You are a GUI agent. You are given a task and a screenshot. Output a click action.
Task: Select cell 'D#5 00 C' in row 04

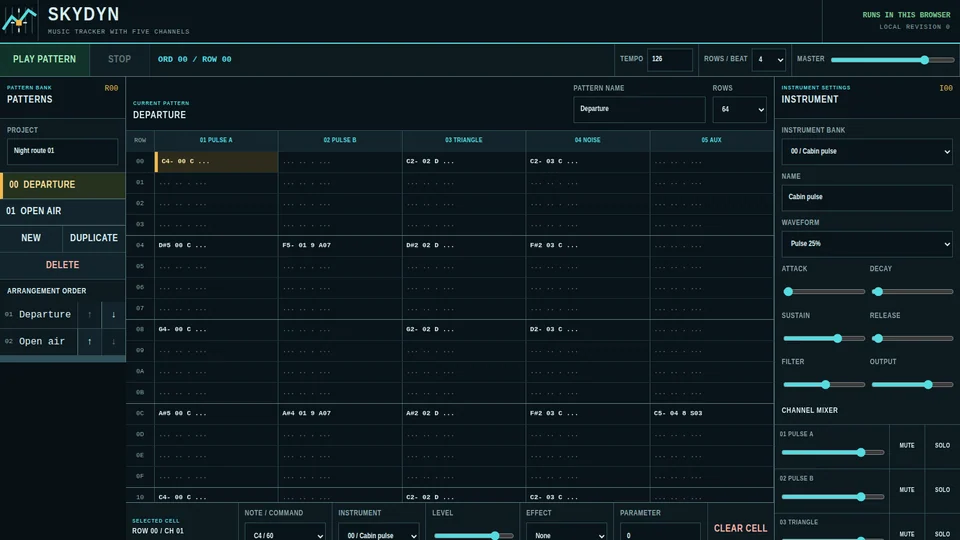coord(216,246)
